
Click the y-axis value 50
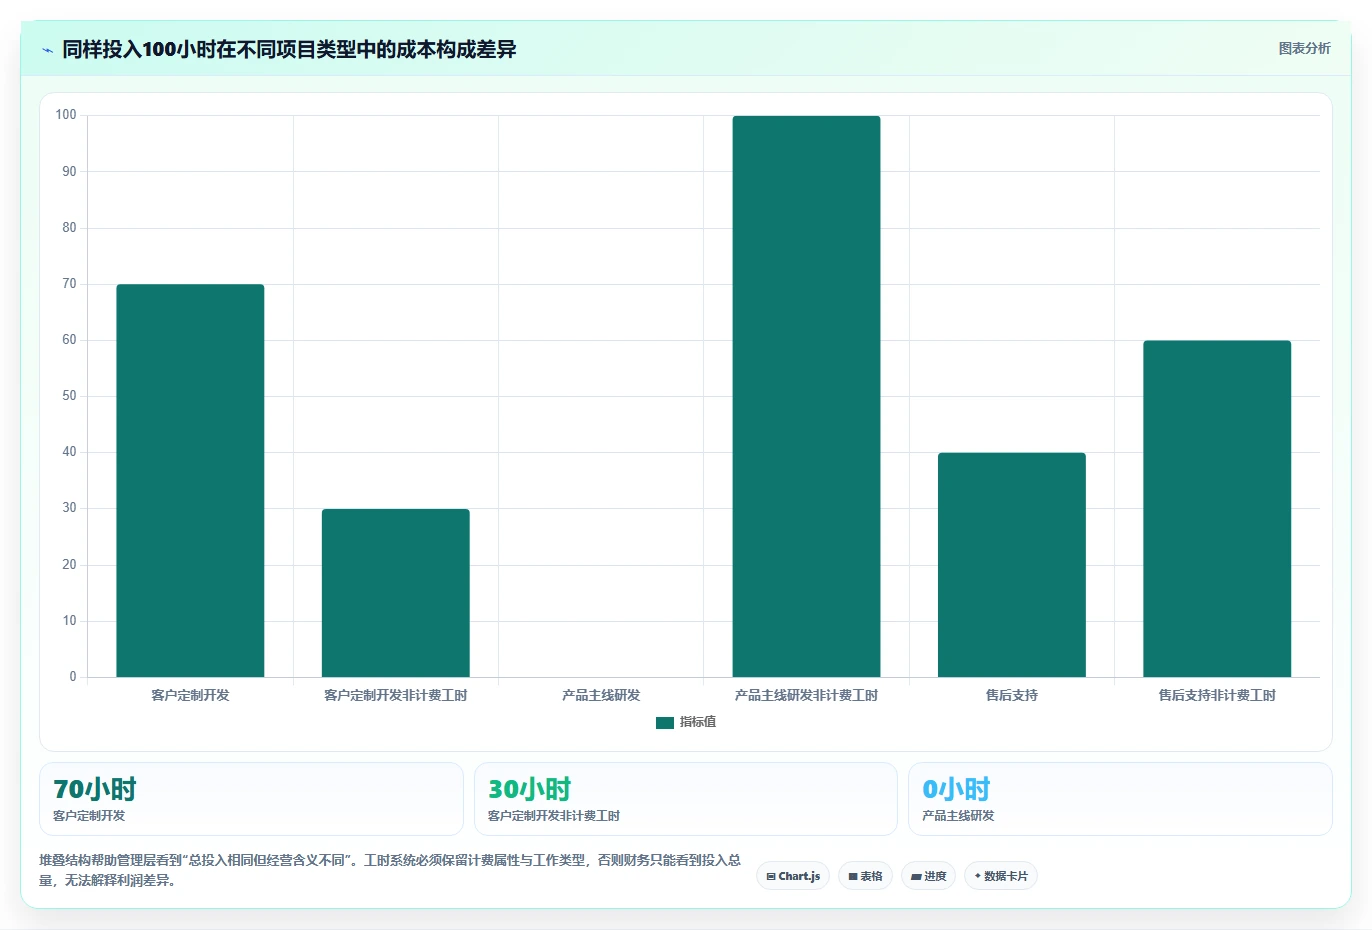pos(69,396)
